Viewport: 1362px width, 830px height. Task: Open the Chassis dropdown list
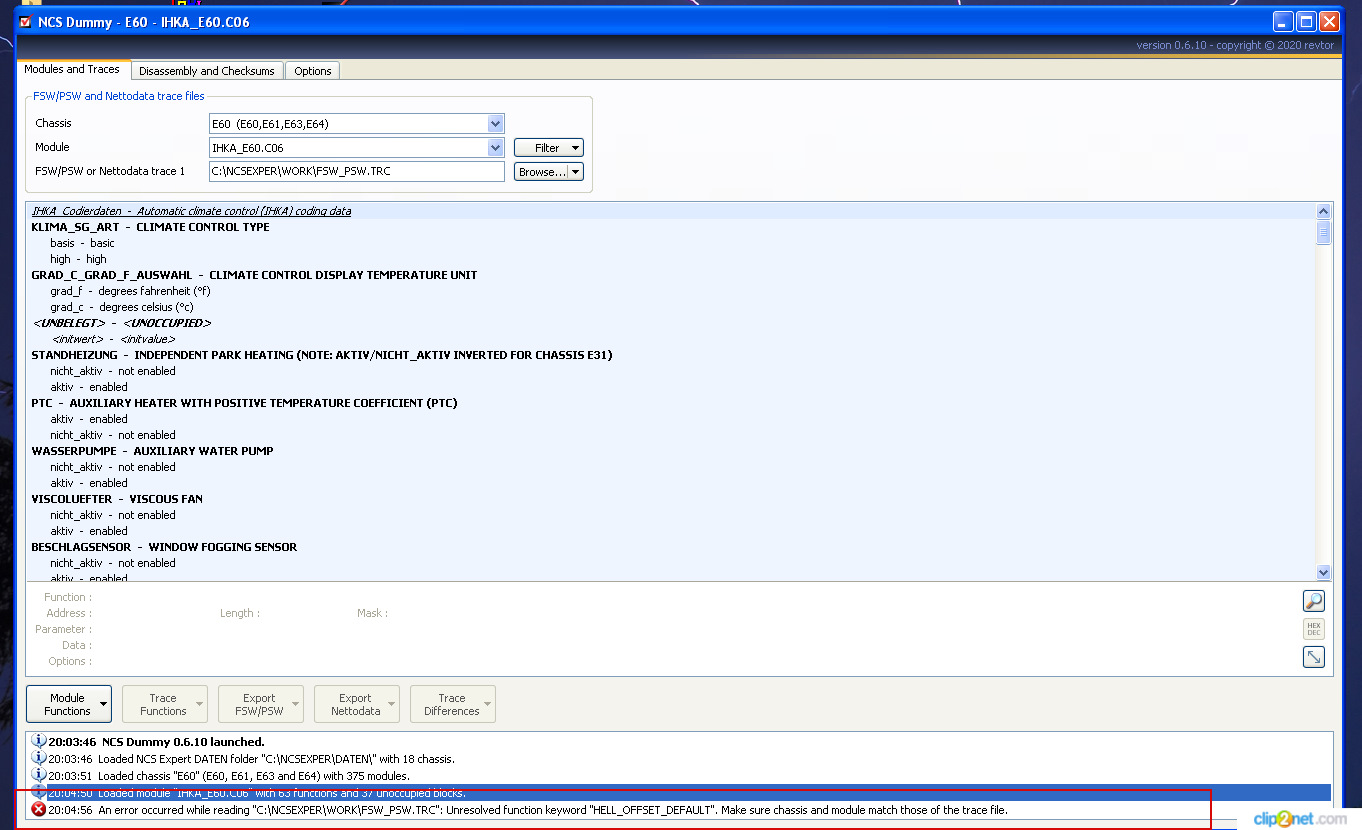pyautogui.click(x=495, y=124)
